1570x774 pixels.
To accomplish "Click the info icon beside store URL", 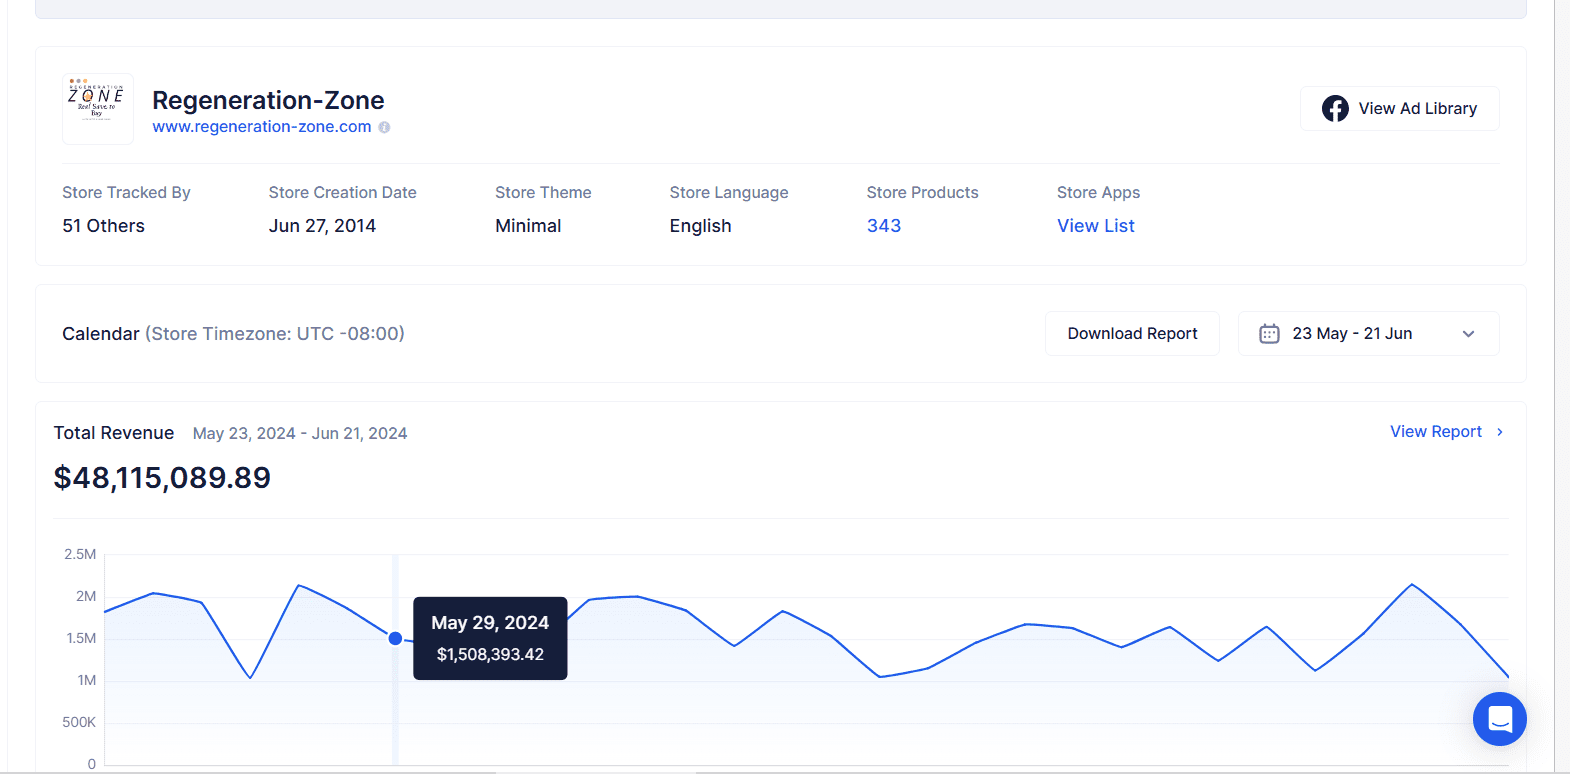I will (384, 127).
